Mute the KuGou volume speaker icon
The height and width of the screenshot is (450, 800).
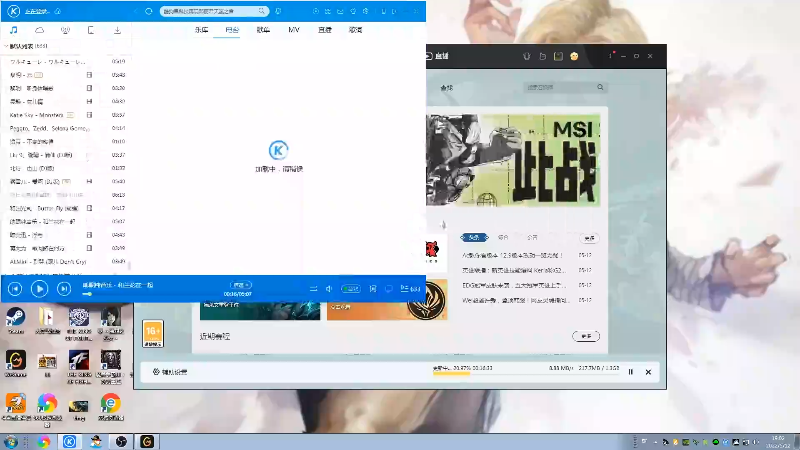pos(329,289)
